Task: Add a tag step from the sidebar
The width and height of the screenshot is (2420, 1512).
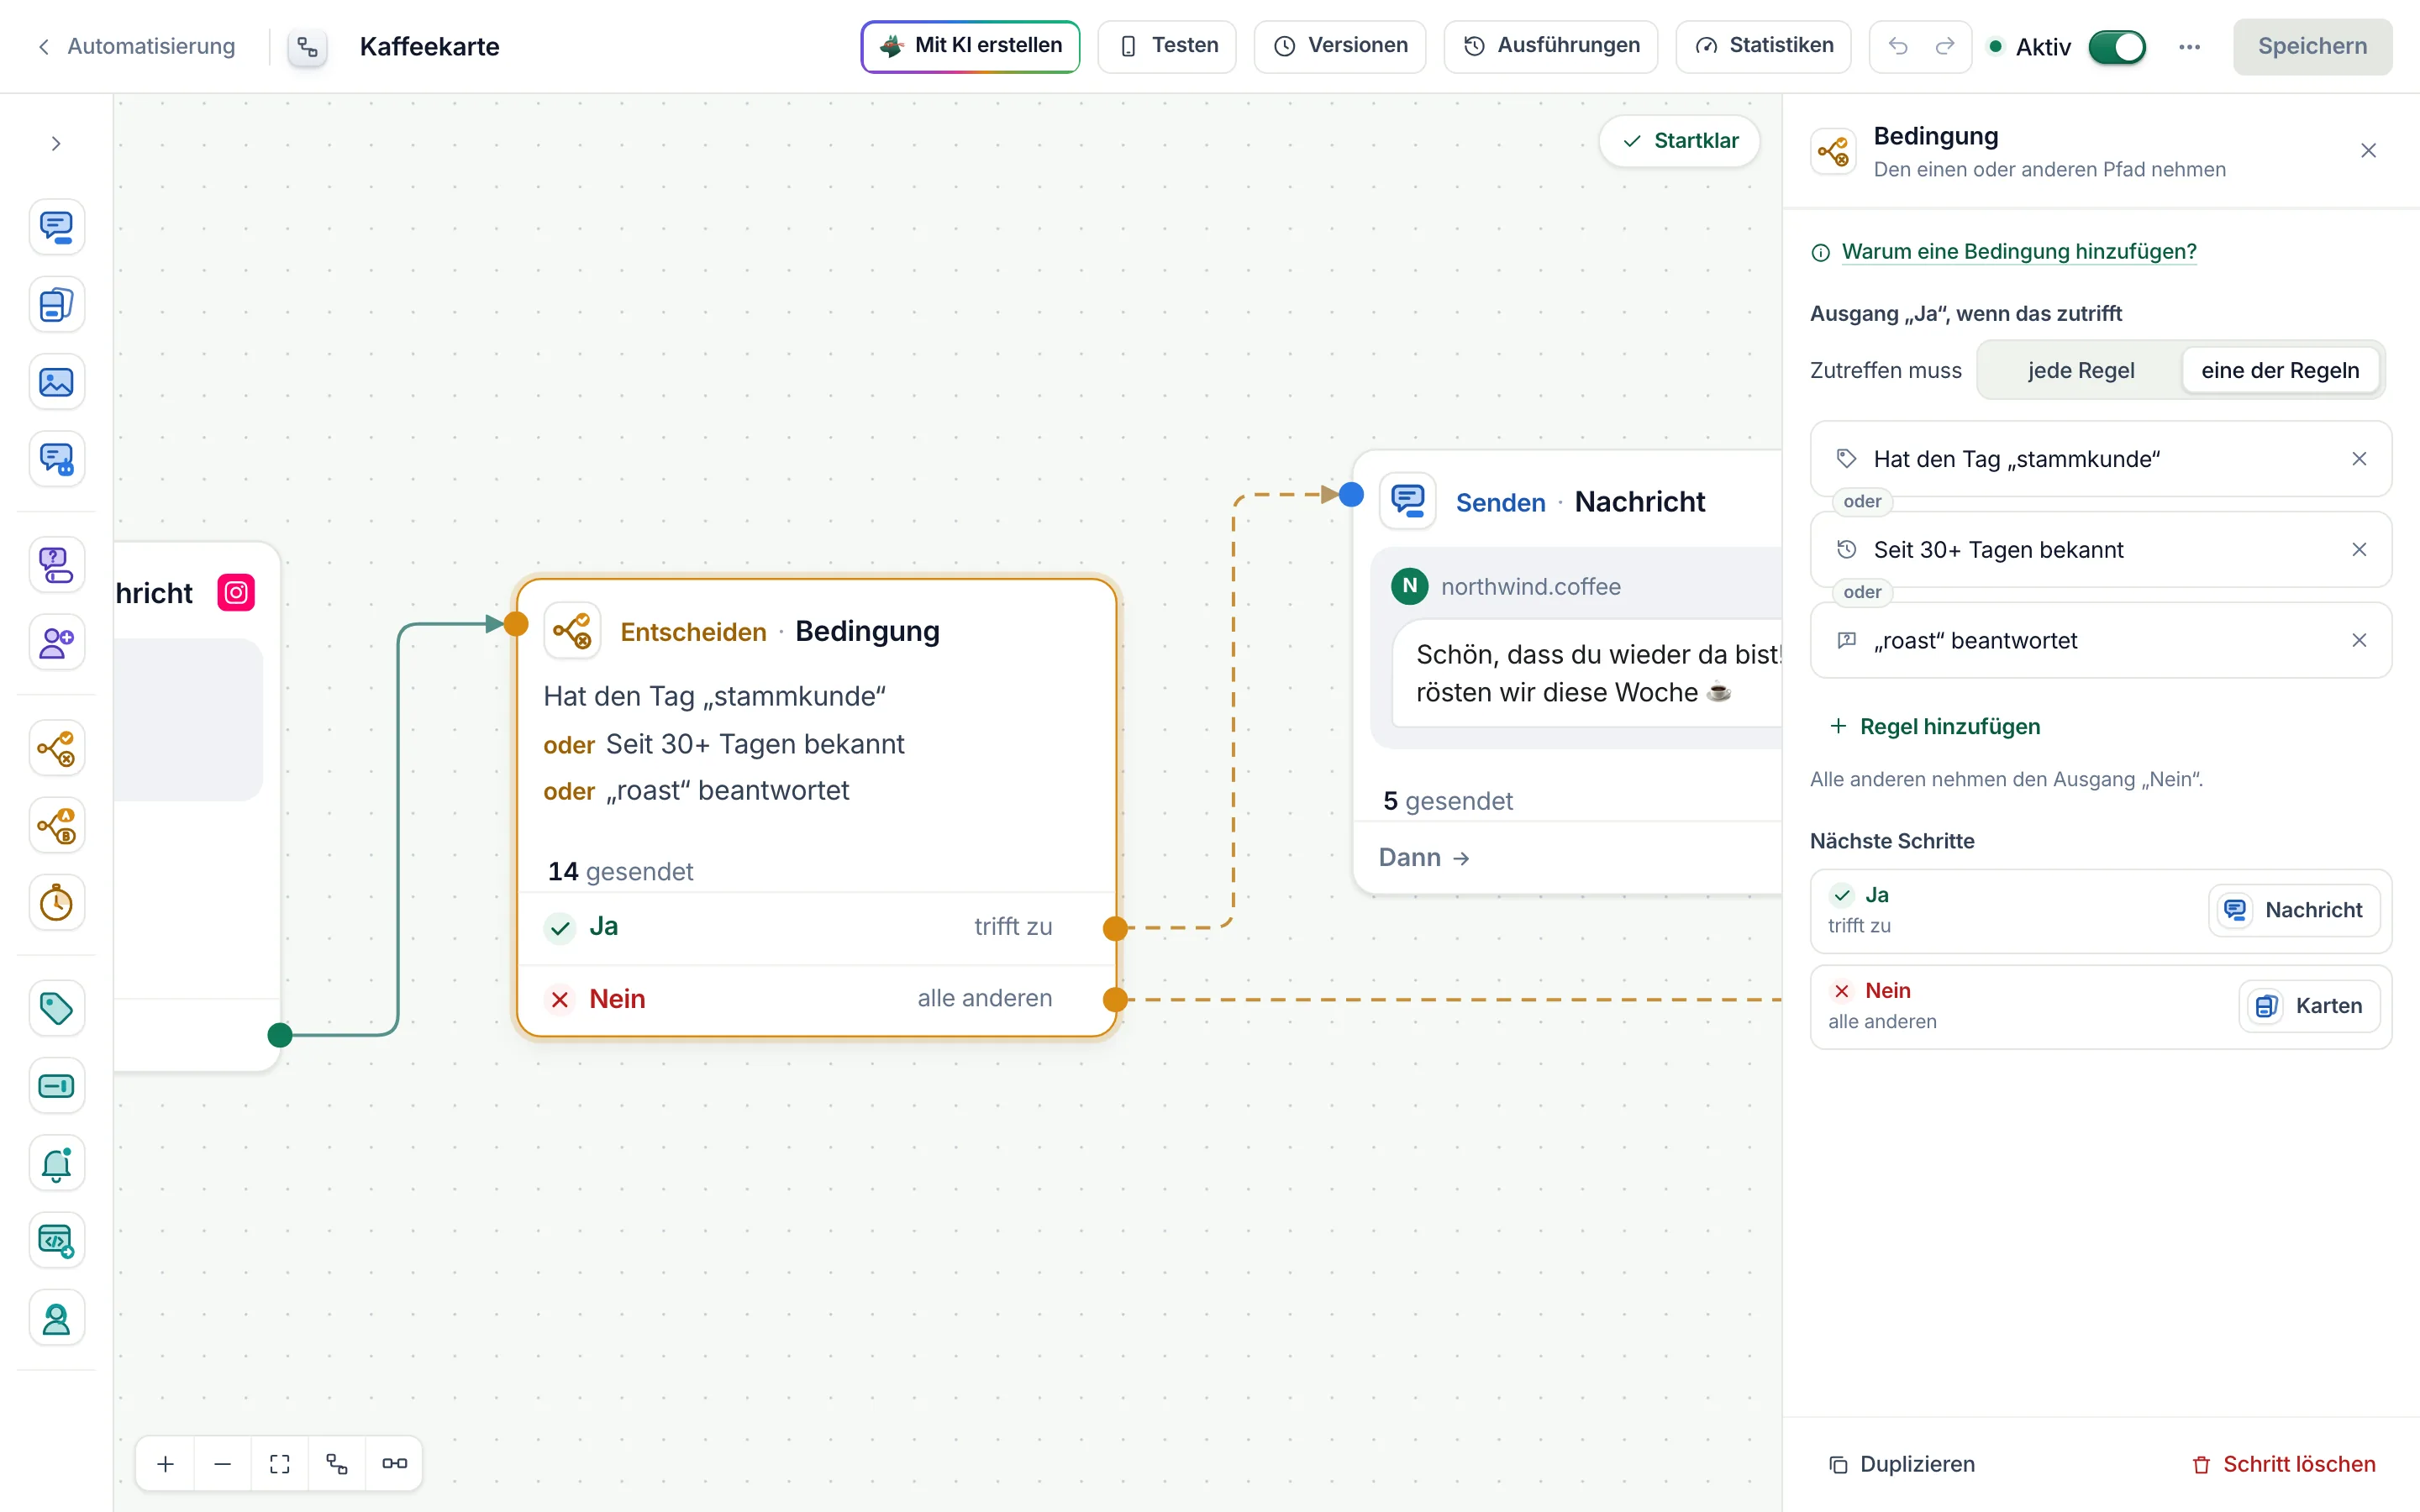Action: pyautogui.click(x=56, y=1008)
